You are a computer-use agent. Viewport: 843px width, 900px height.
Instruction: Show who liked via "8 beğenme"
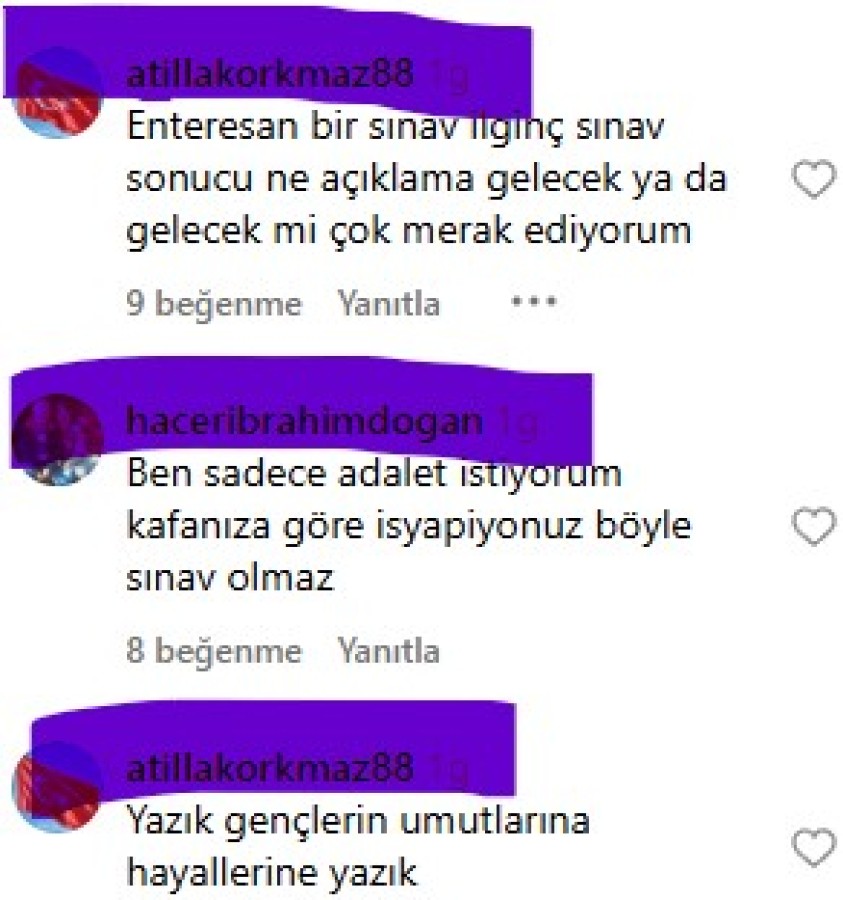coord(213,651)
